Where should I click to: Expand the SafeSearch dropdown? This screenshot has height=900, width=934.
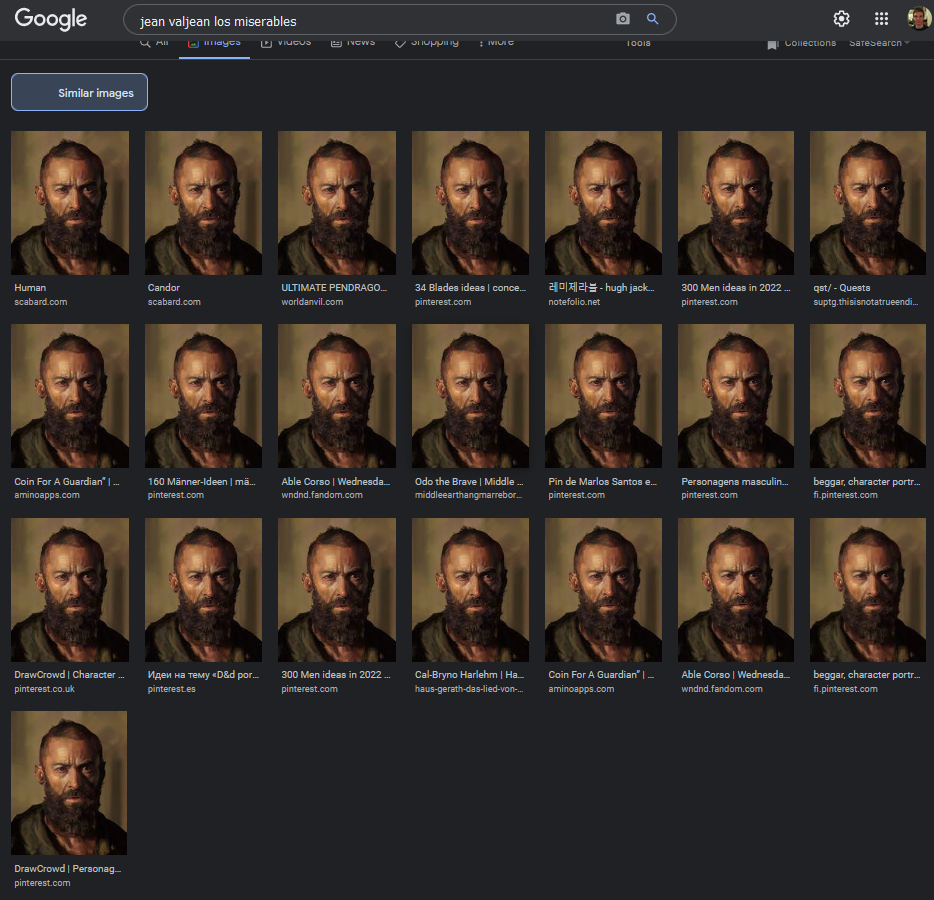pos(879,43)
